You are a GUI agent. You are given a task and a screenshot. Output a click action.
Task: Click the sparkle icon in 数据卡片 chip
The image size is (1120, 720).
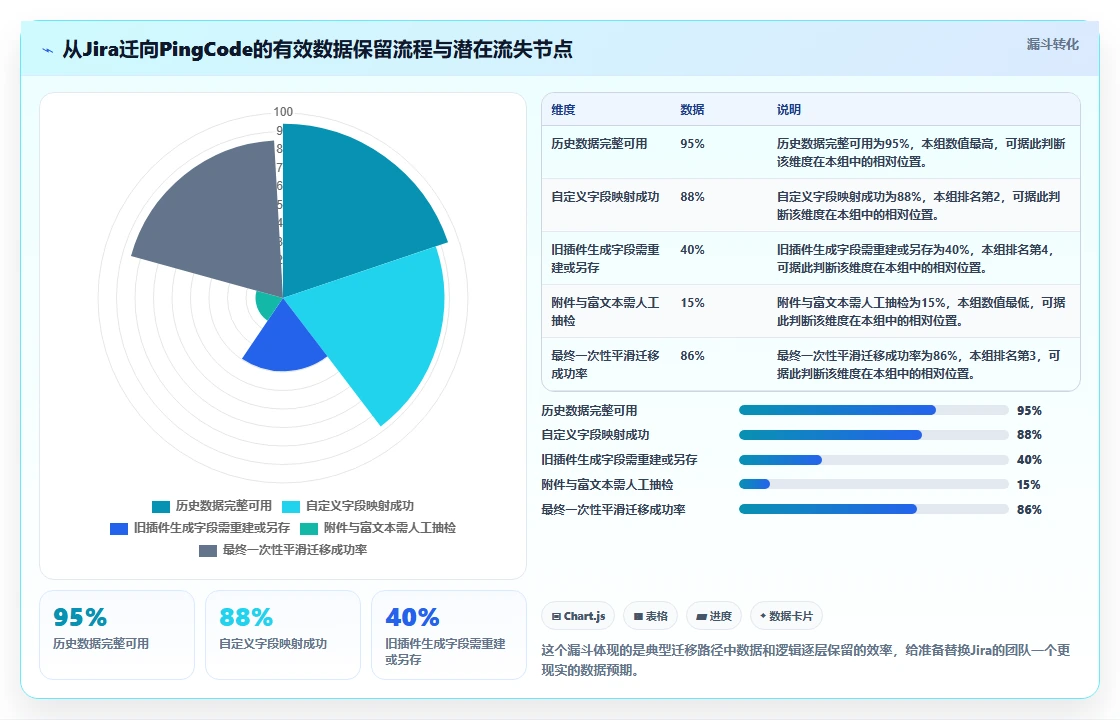(x=763, y=616)
